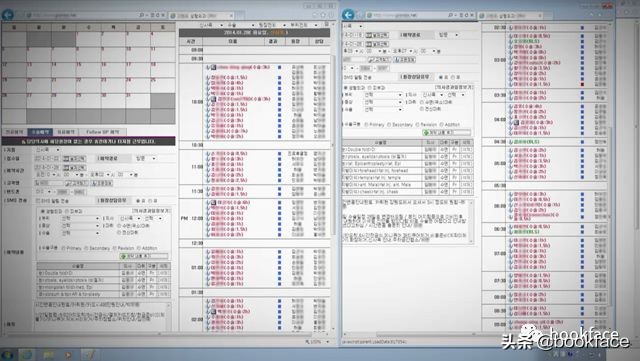The width and height of the screenshot is (640, 361).
Task: Click the green plus add icon in right form
Action: click(426, 132)
